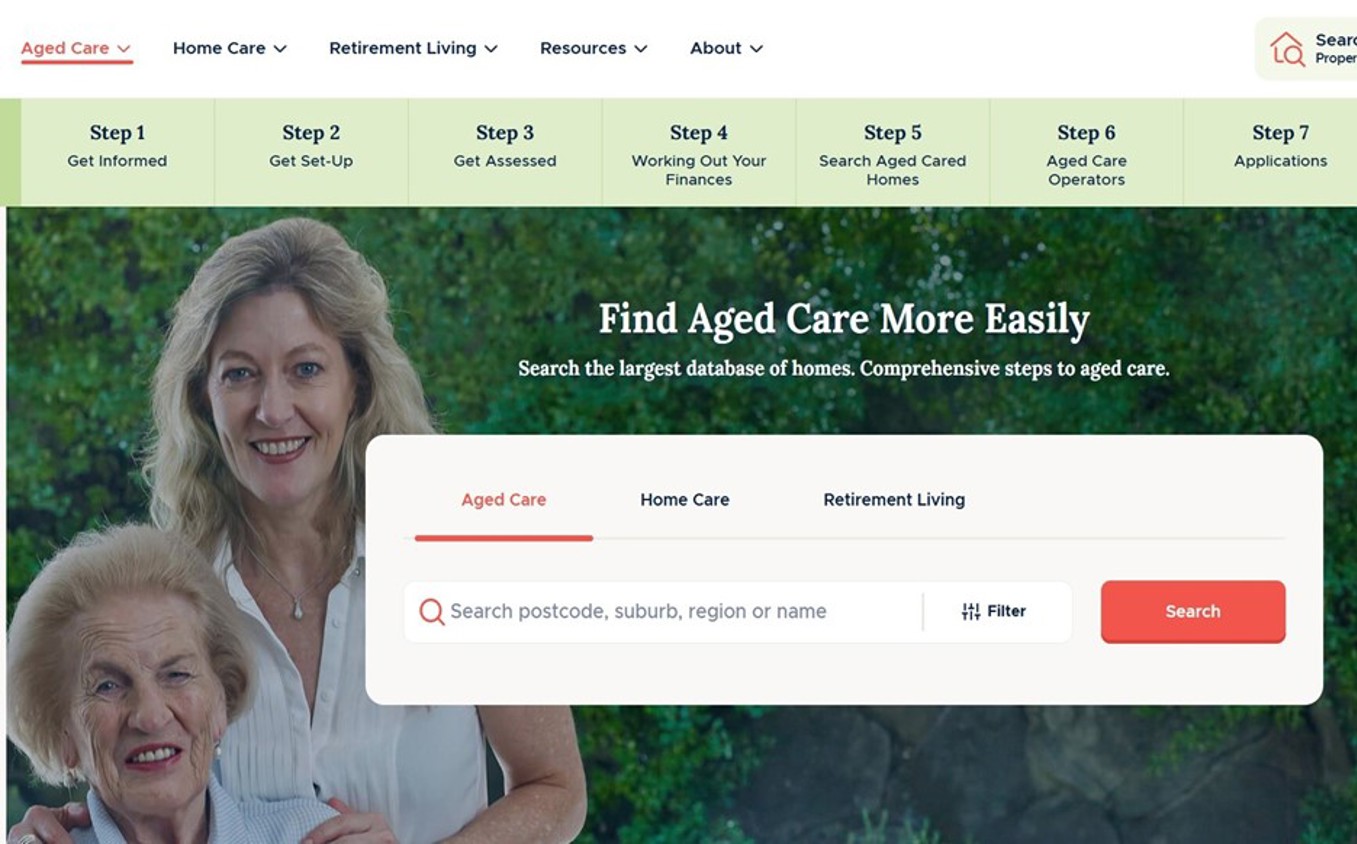Expand the About menu chevron

tap(756, 48)
